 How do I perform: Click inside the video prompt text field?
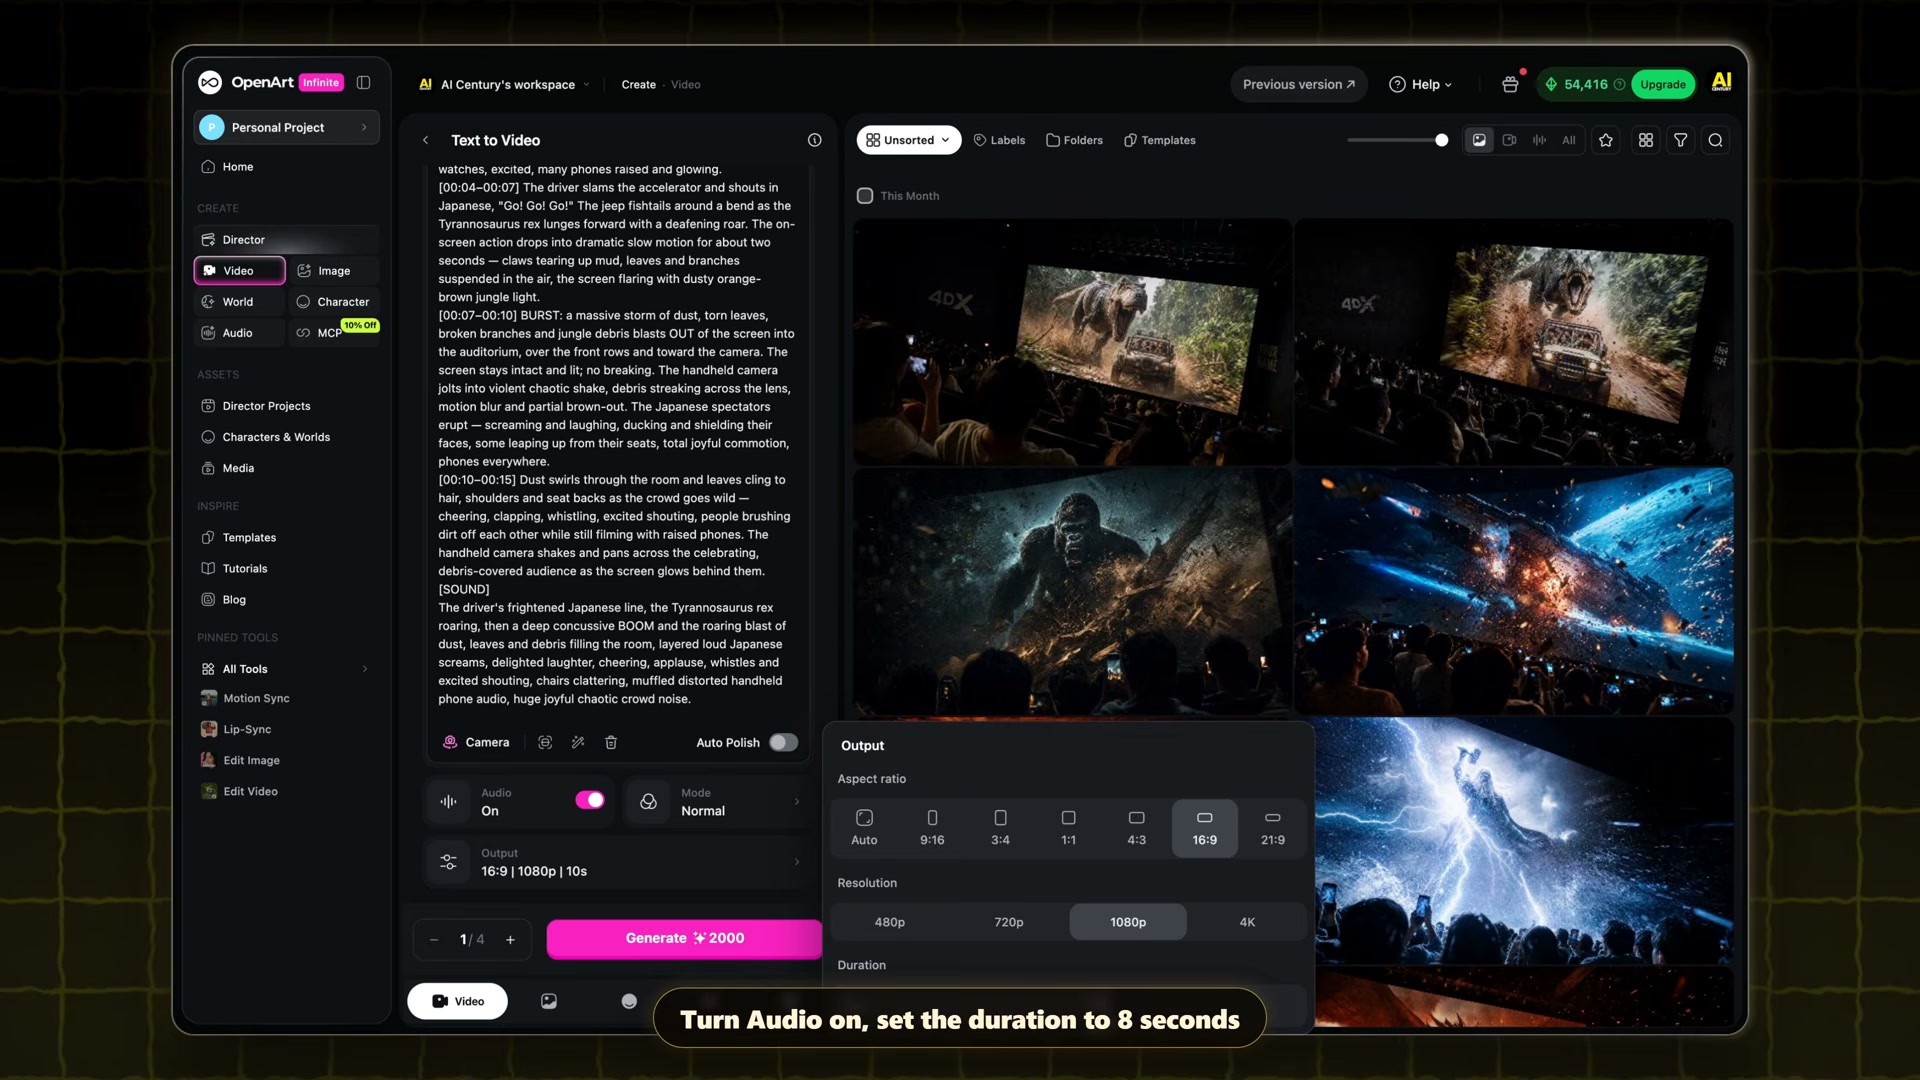point(617,435)
